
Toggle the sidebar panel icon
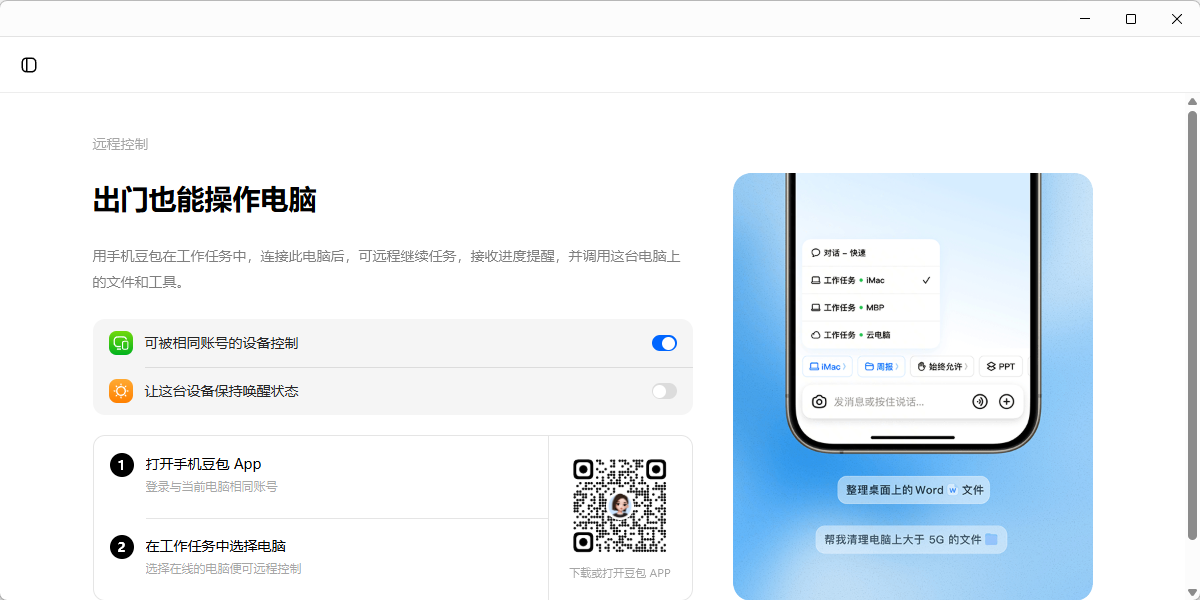(29, 65)
